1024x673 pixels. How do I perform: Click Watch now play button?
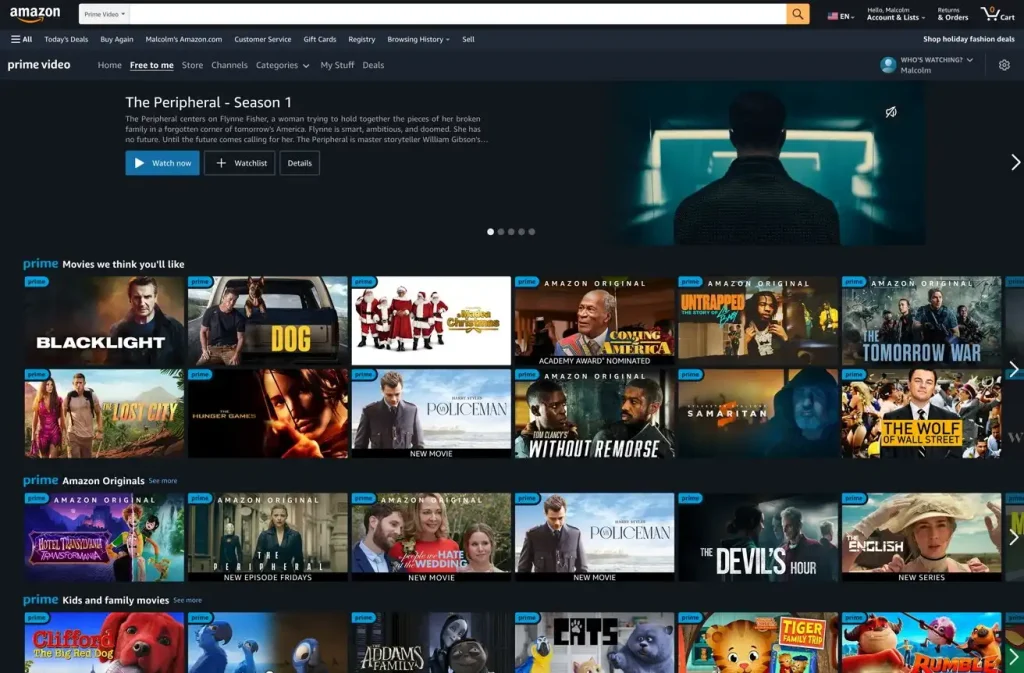point(163,163)
